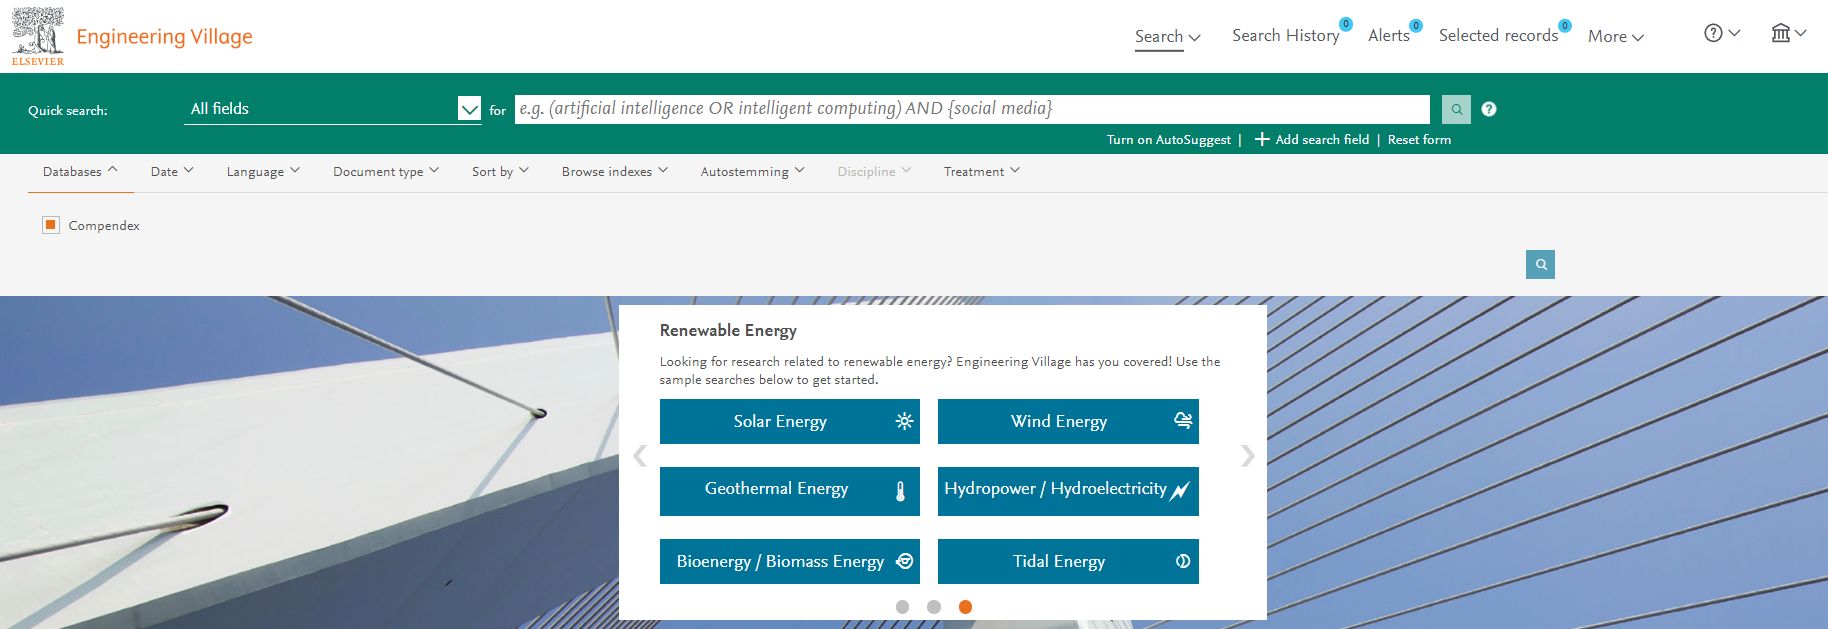Click the green search magnifier button

coord(1456,109)
